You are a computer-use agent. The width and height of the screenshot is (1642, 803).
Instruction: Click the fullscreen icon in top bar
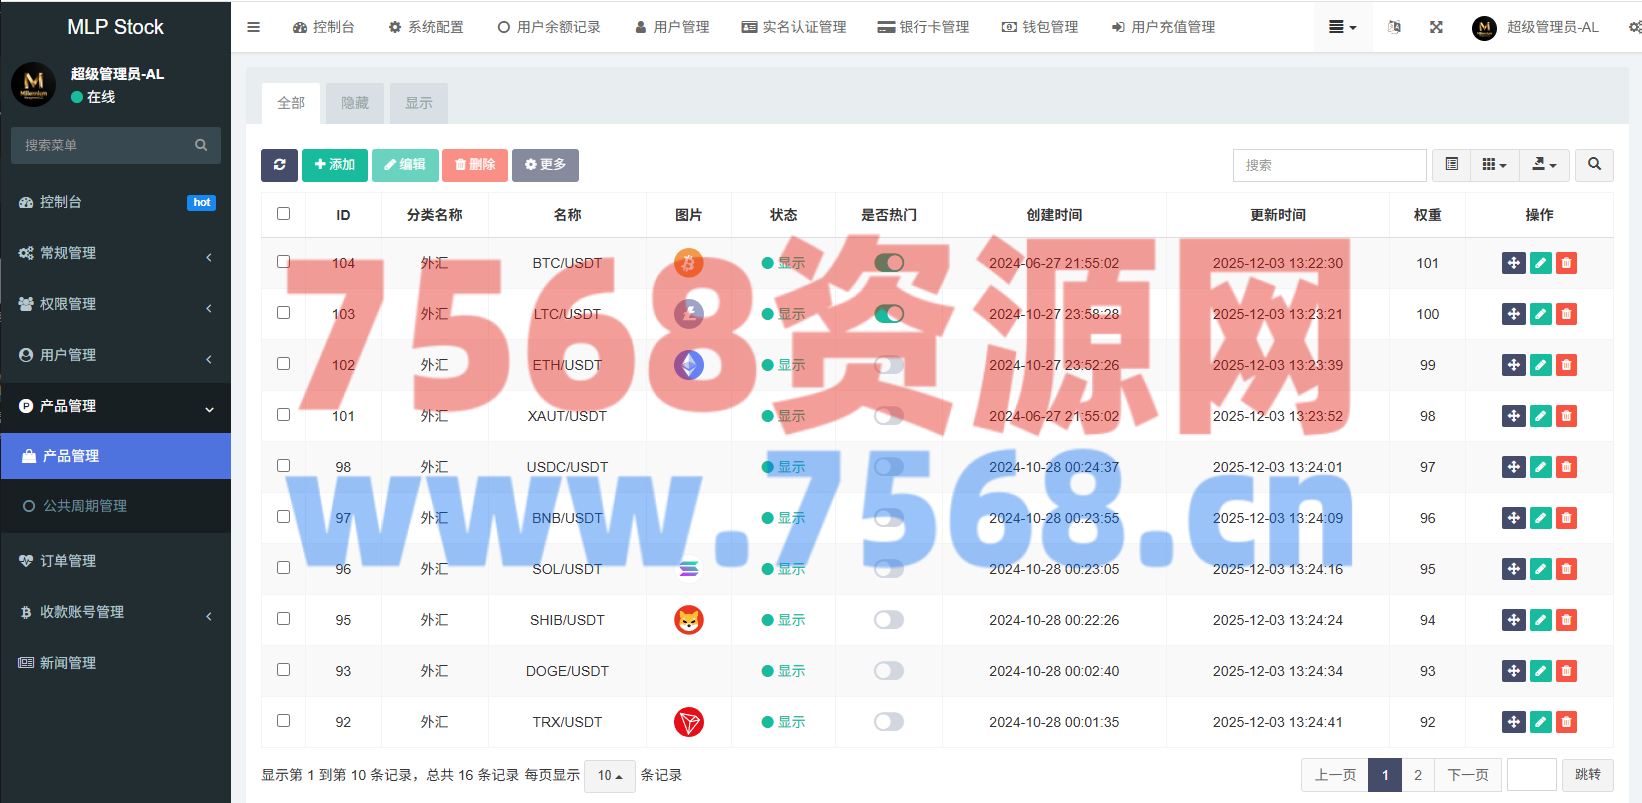pos(1436,27)
